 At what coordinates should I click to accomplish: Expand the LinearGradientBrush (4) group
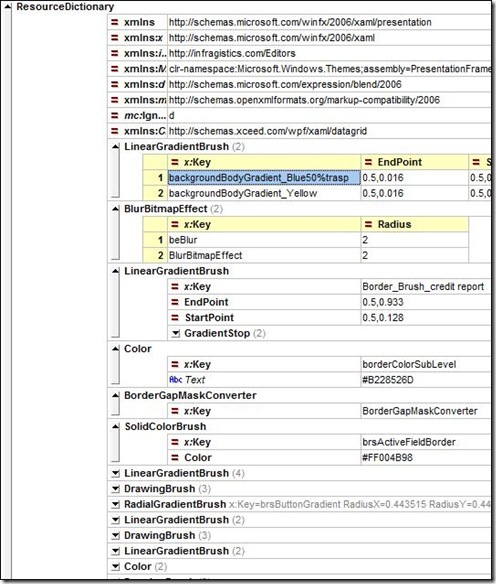115,473
